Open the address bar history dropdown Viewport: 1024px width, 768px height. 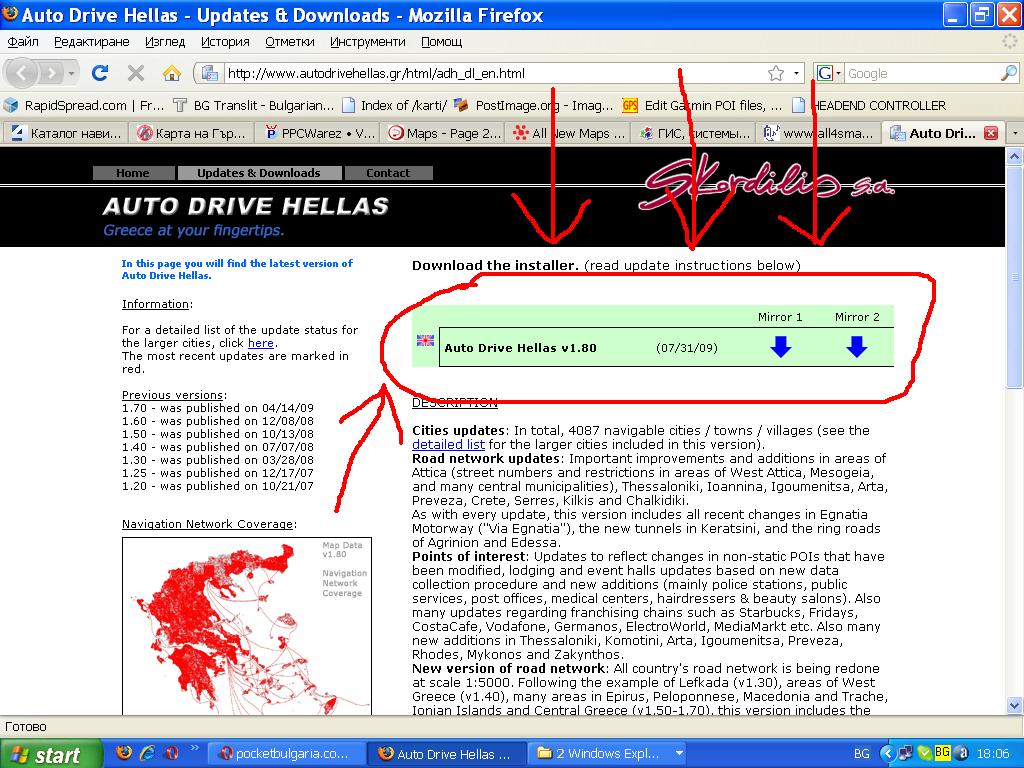pos(796,73)
